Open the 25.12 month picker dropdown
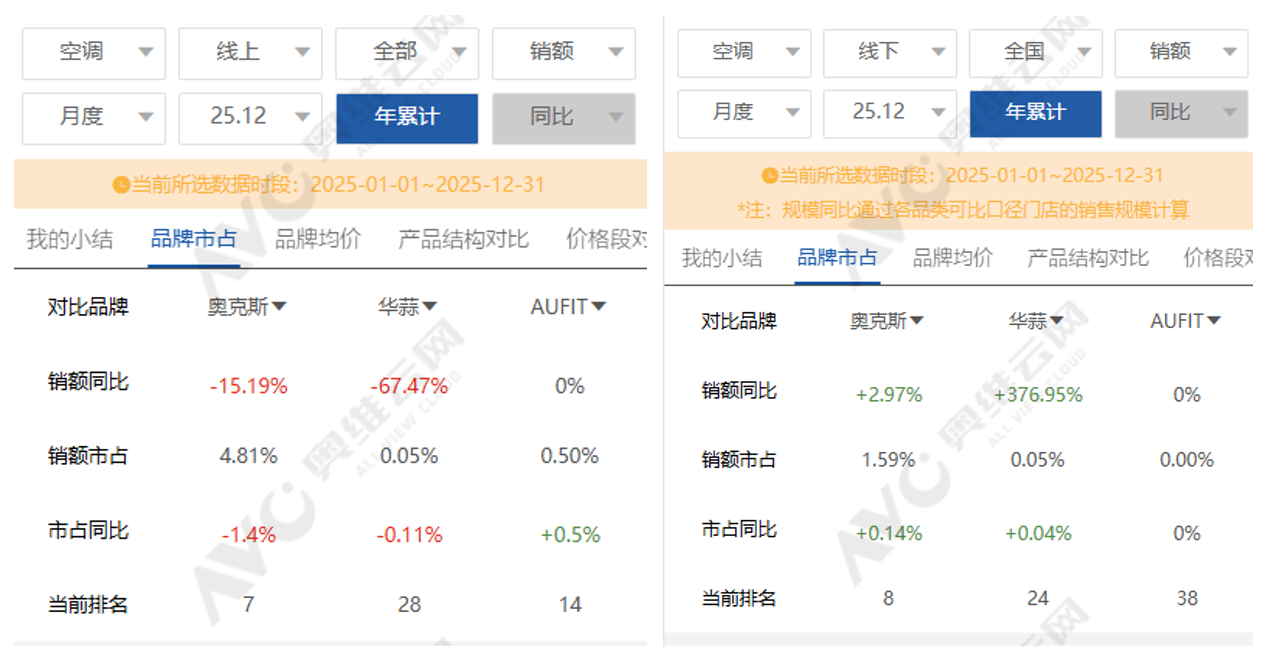The image size is (1275, 659). coord(250,114)
